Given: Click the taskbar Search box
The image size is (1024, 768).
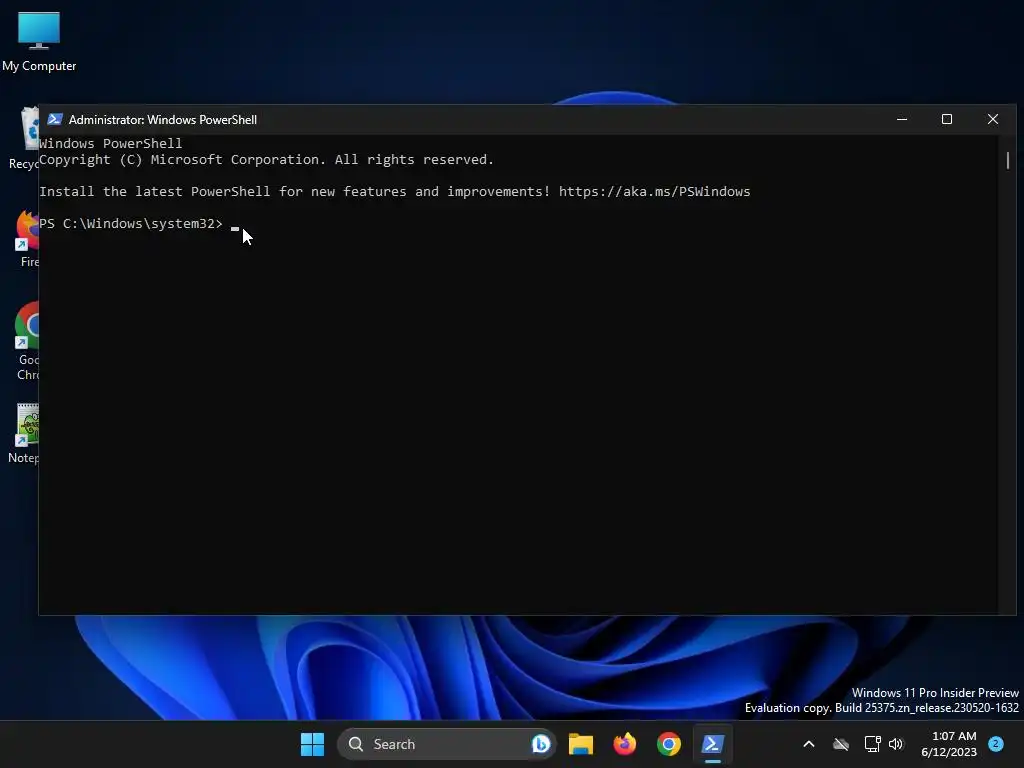Looking at the screenshot, I should (447, 744).
